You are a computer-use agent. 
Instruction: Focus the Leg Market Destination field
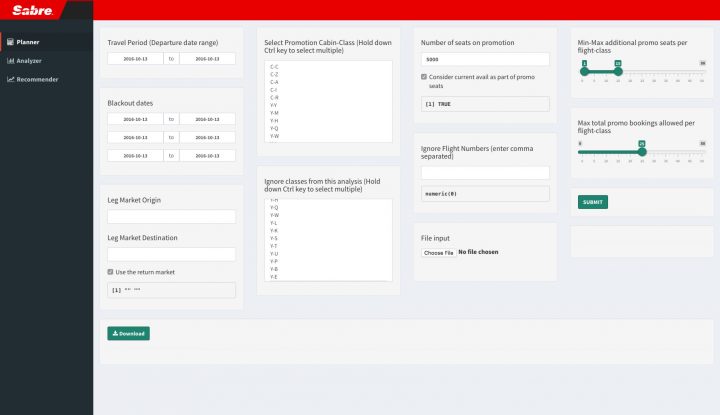[171, 254]
